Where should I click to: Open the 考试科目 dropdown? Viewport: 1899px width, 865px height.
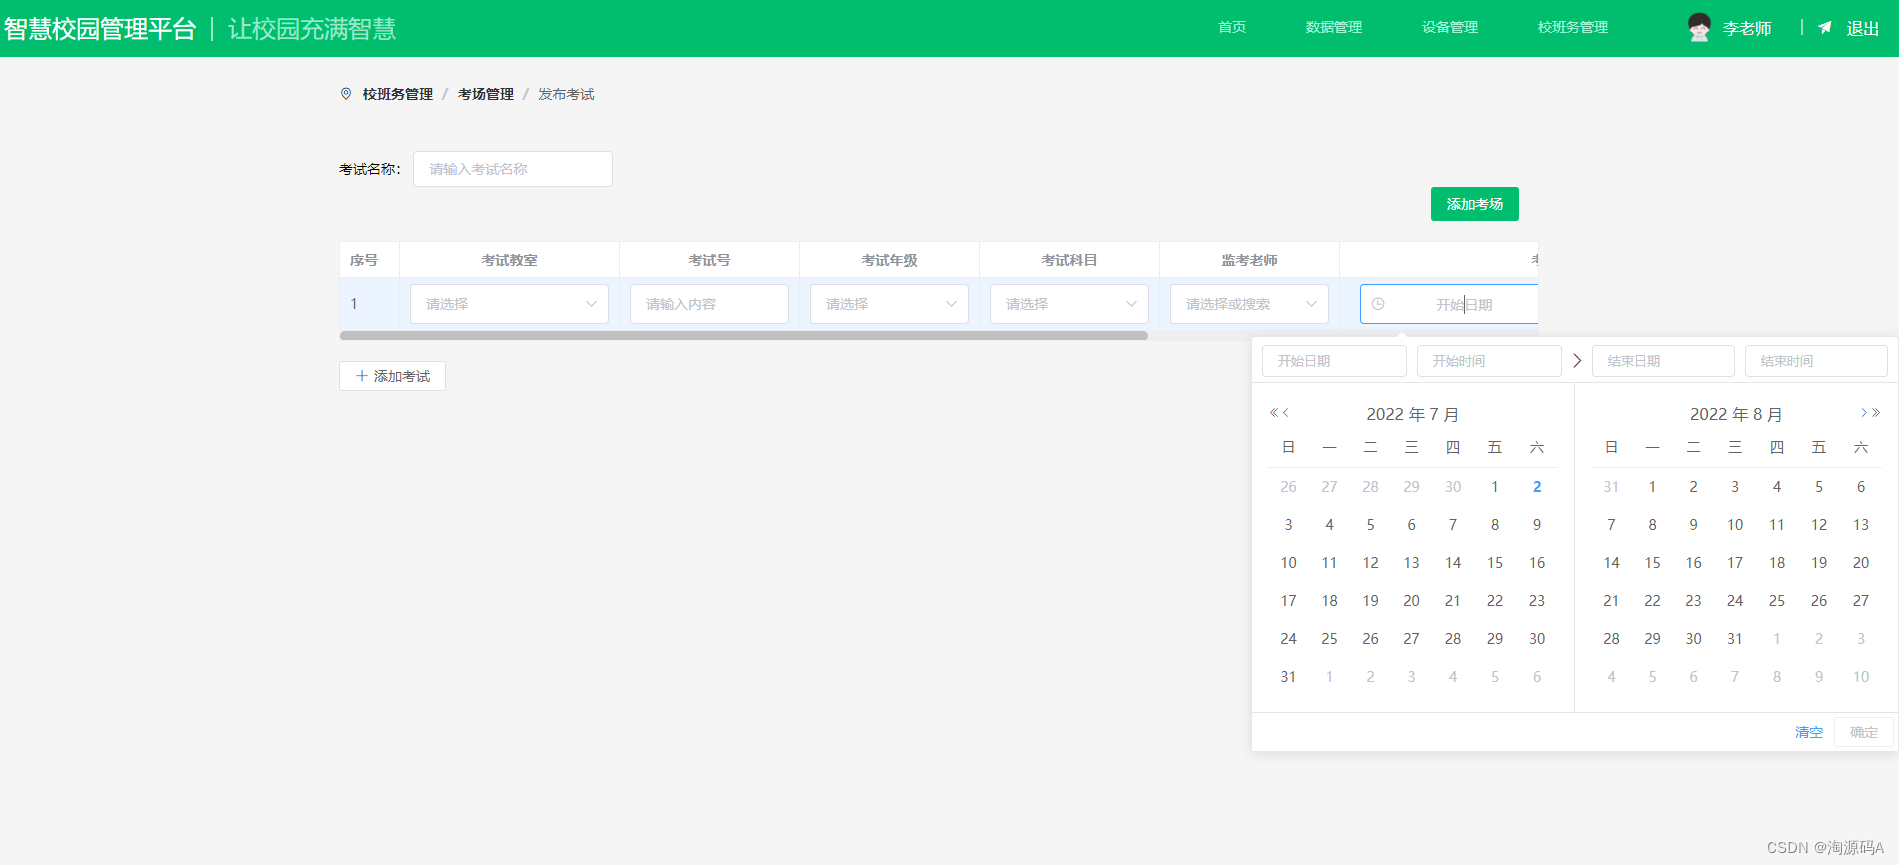click(1069, 304)
